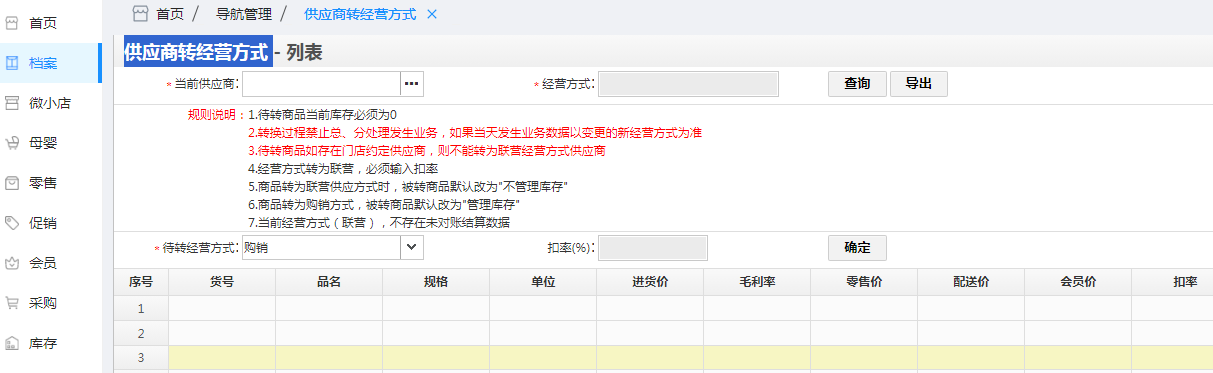Image resolution: width=1213 pixels, height=373 pixels.
Task: Click the 扣率 column header
Action: pos(1172,282)
